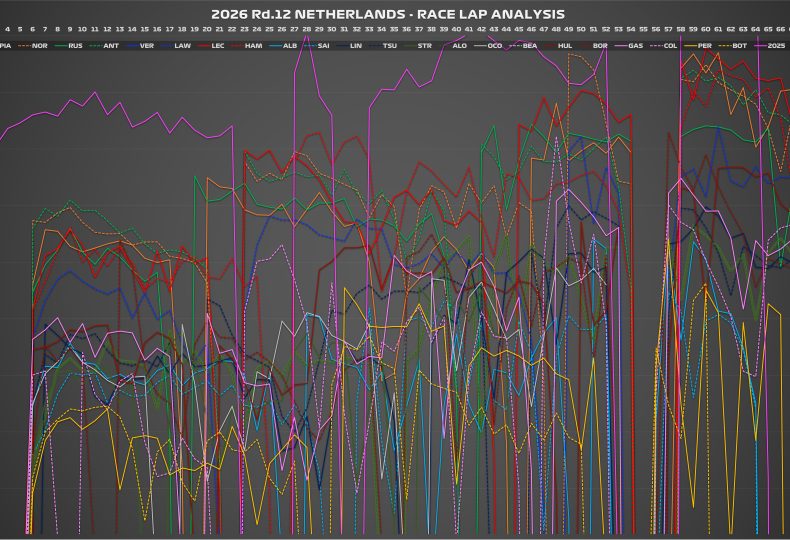Click lap number 10 on axis
The width and height of the screenshot is (790, 540).
click(x=82, y=30)
